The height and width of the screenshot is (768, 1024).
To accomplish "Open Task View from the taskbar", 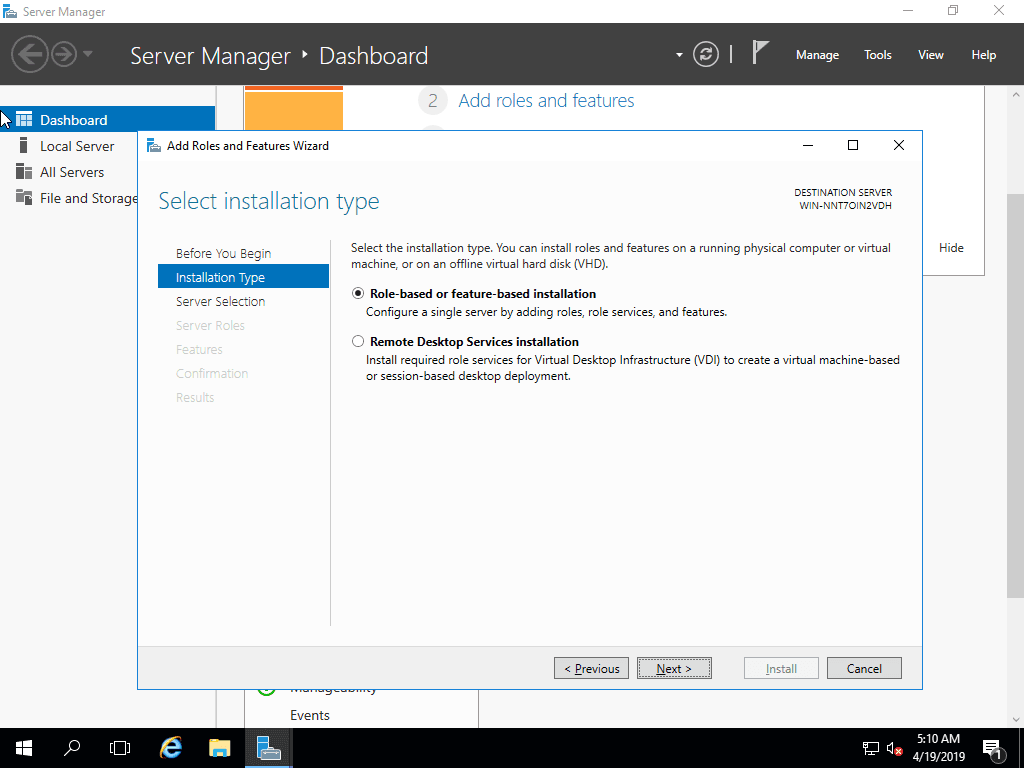I will (x=120, y=748).
